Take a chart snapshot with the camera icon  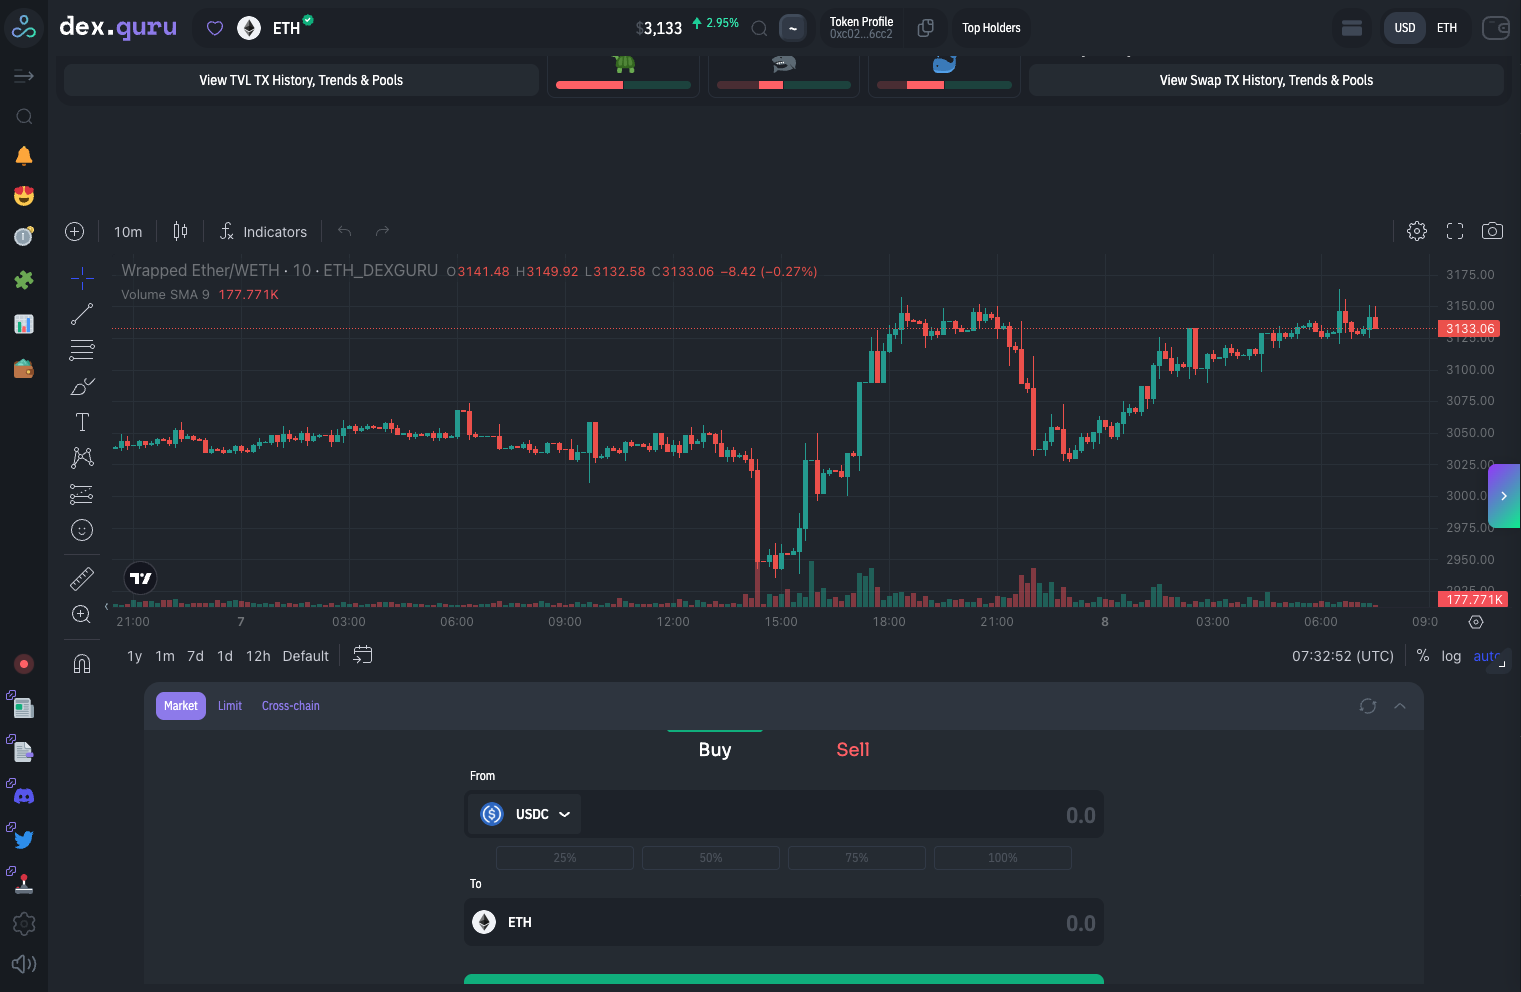[x=1492, y=231]
